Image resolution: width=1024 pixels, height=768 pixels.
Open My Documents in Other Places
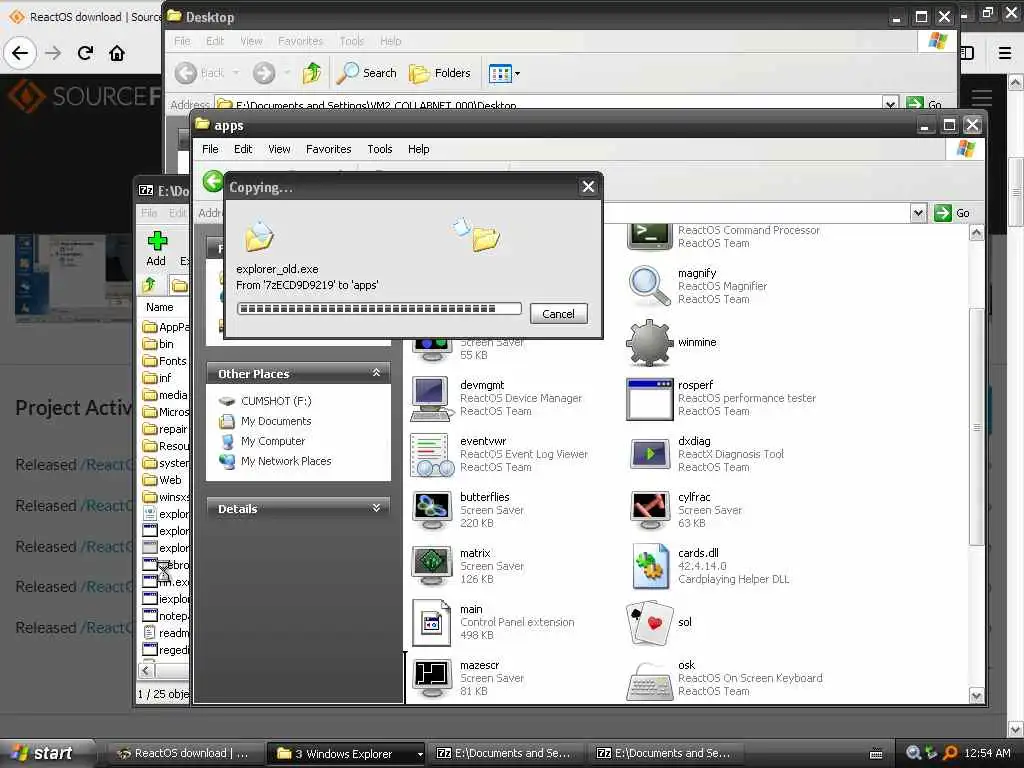point(276,421)
